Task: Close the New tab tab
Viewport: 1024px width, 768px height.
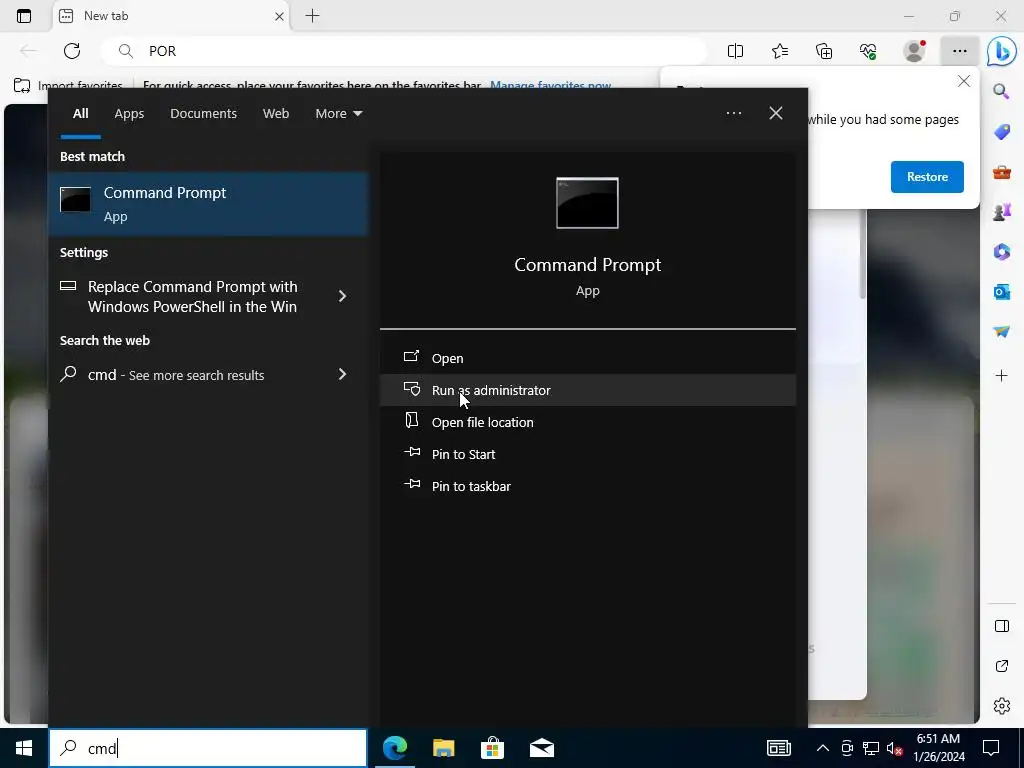Action: click(279, 16)
